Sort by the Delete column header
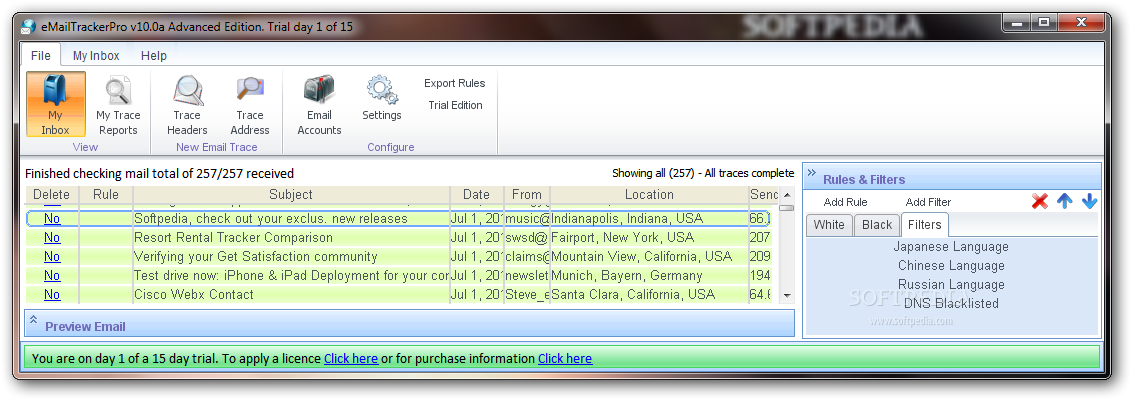 52,194
